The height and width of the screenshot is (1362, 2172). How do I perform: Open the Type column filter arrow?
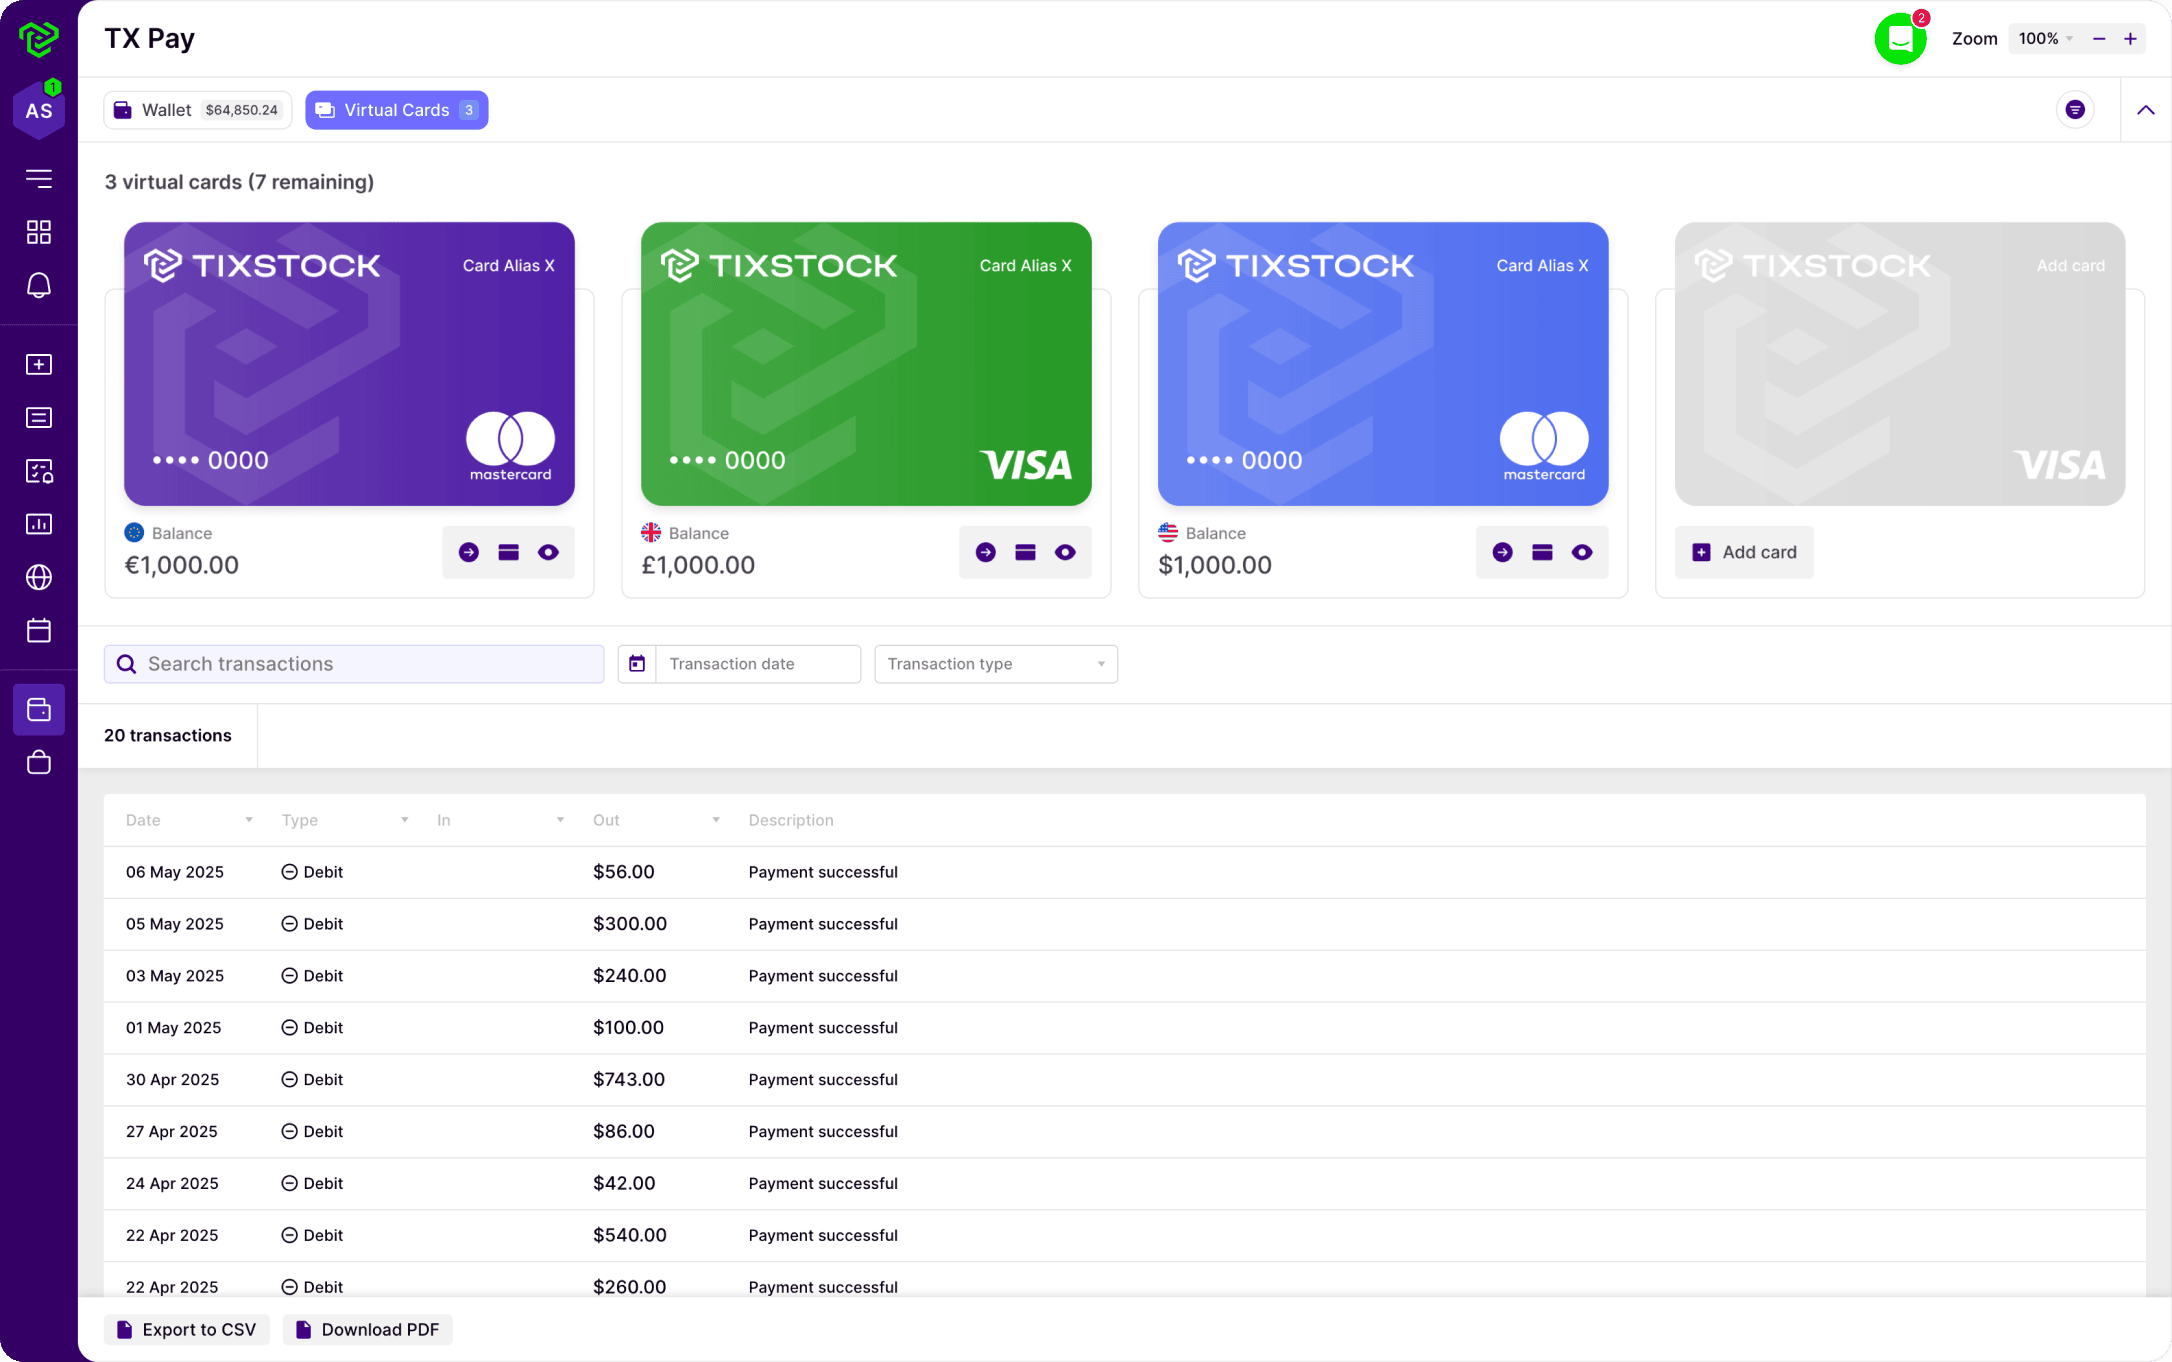[405, 820]
